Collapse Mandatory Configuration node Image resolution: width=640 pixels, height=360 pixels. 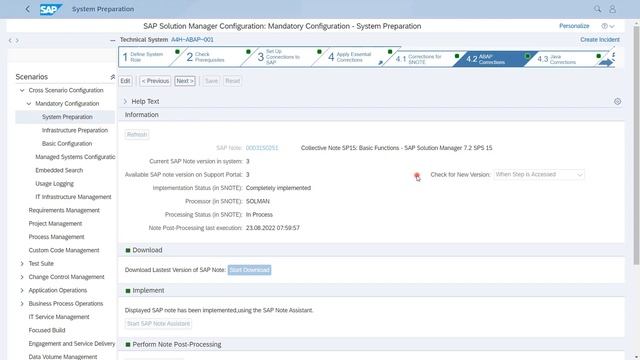[x=29, y=104]
